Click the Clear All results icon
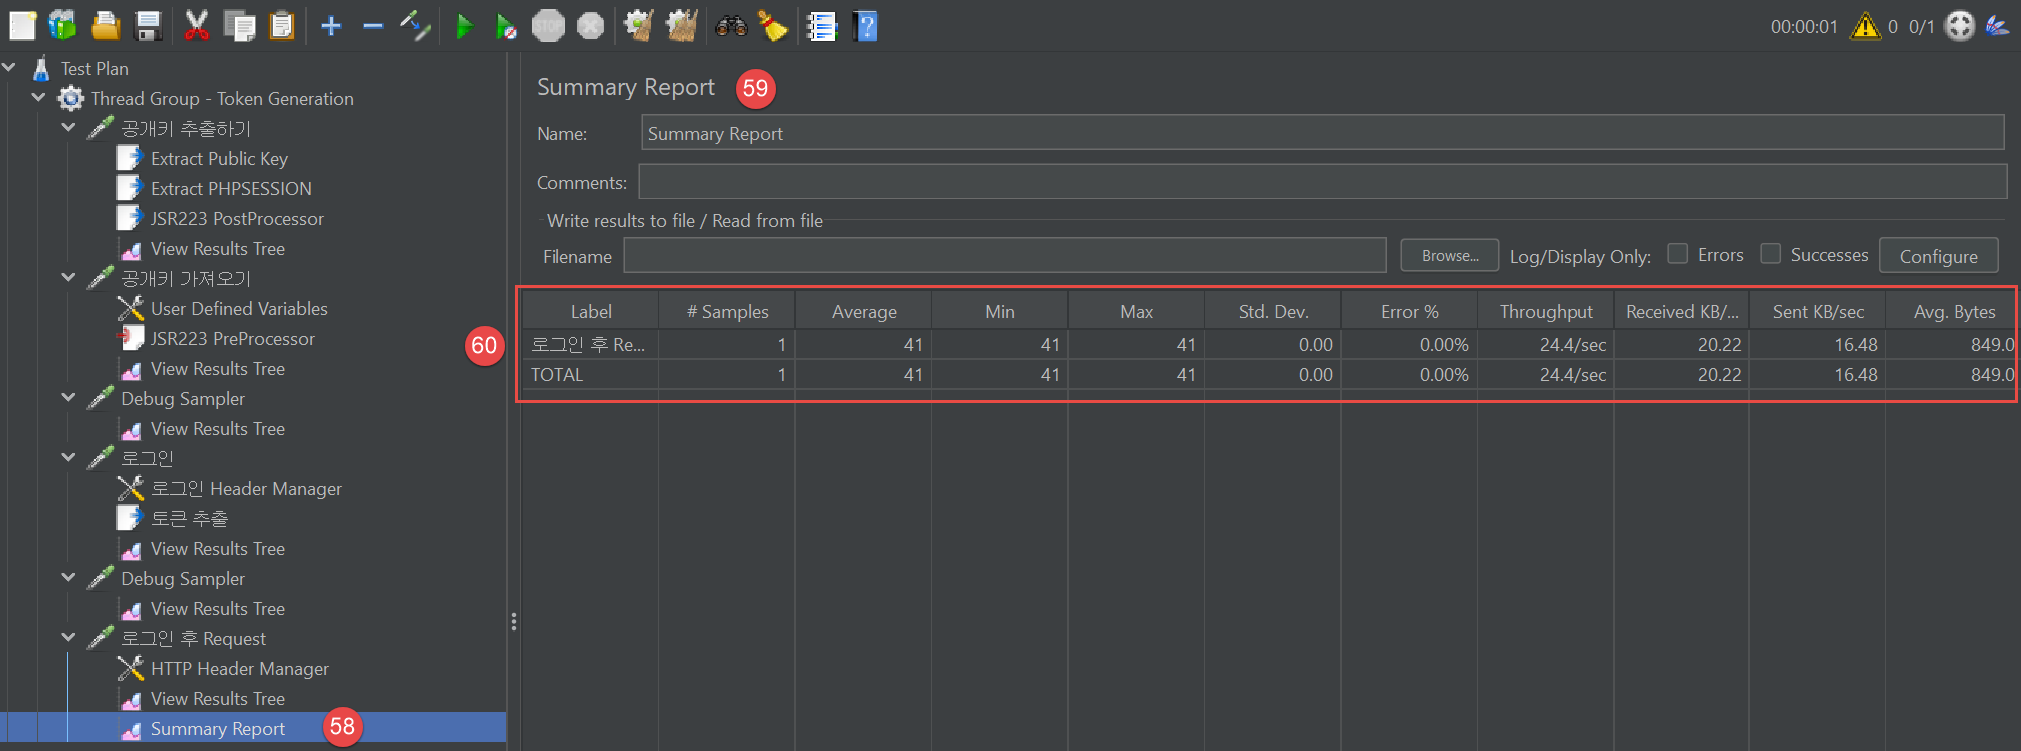This screenshot has width=2021, height=751. coord(682,26)
